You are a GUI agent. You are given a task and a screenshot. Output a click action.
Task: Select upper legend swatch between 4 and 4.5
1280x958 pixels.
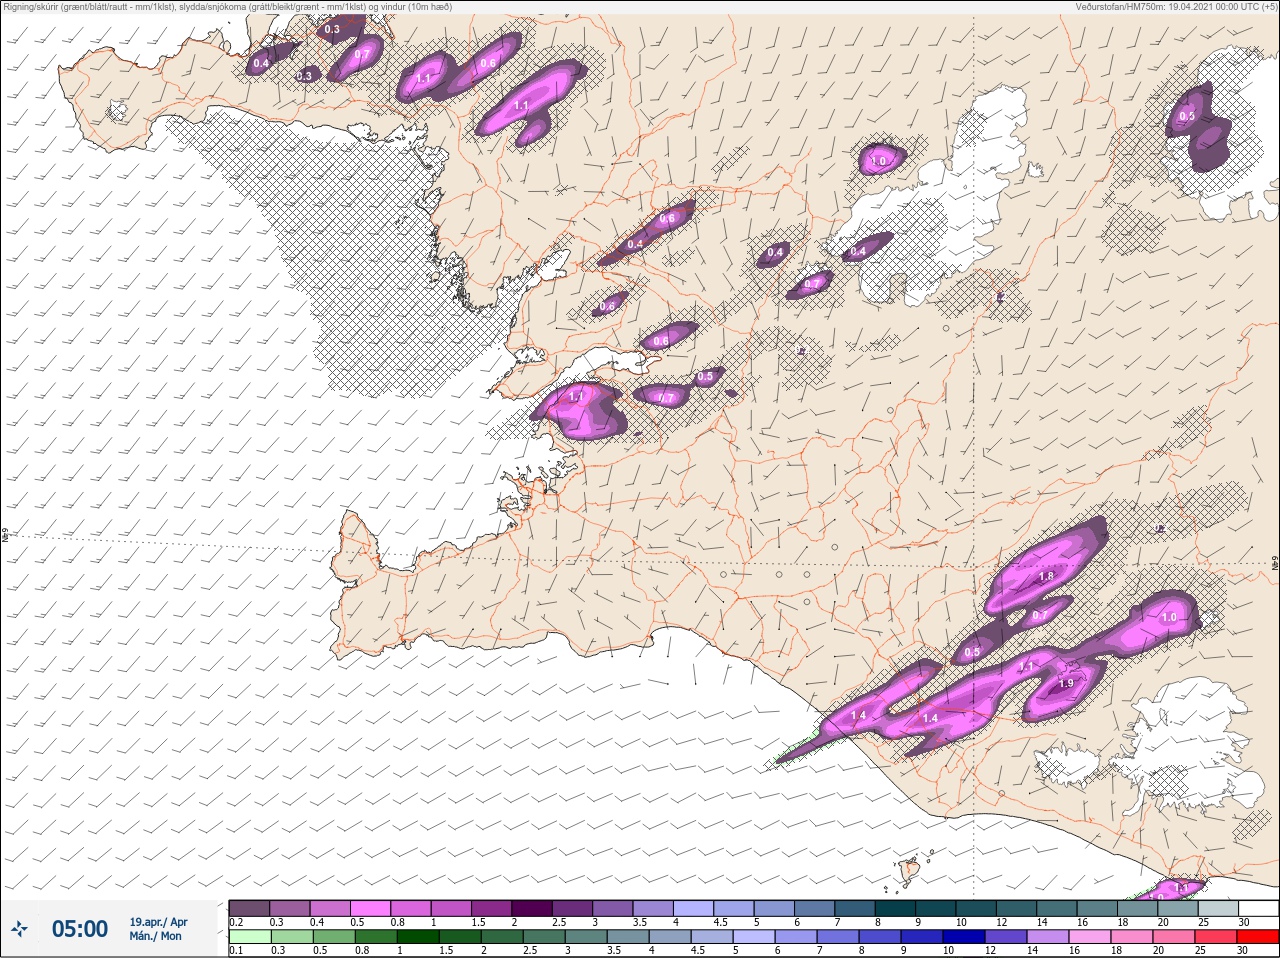click(695, 908)
